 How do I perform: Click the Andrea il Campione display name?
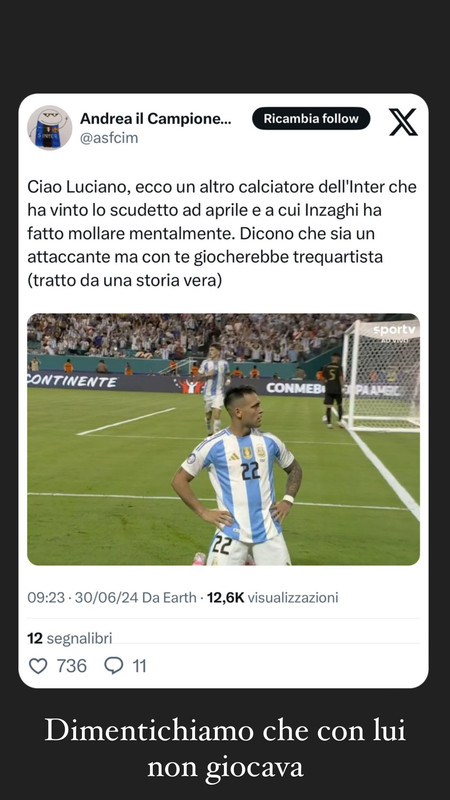coord(156,119)
